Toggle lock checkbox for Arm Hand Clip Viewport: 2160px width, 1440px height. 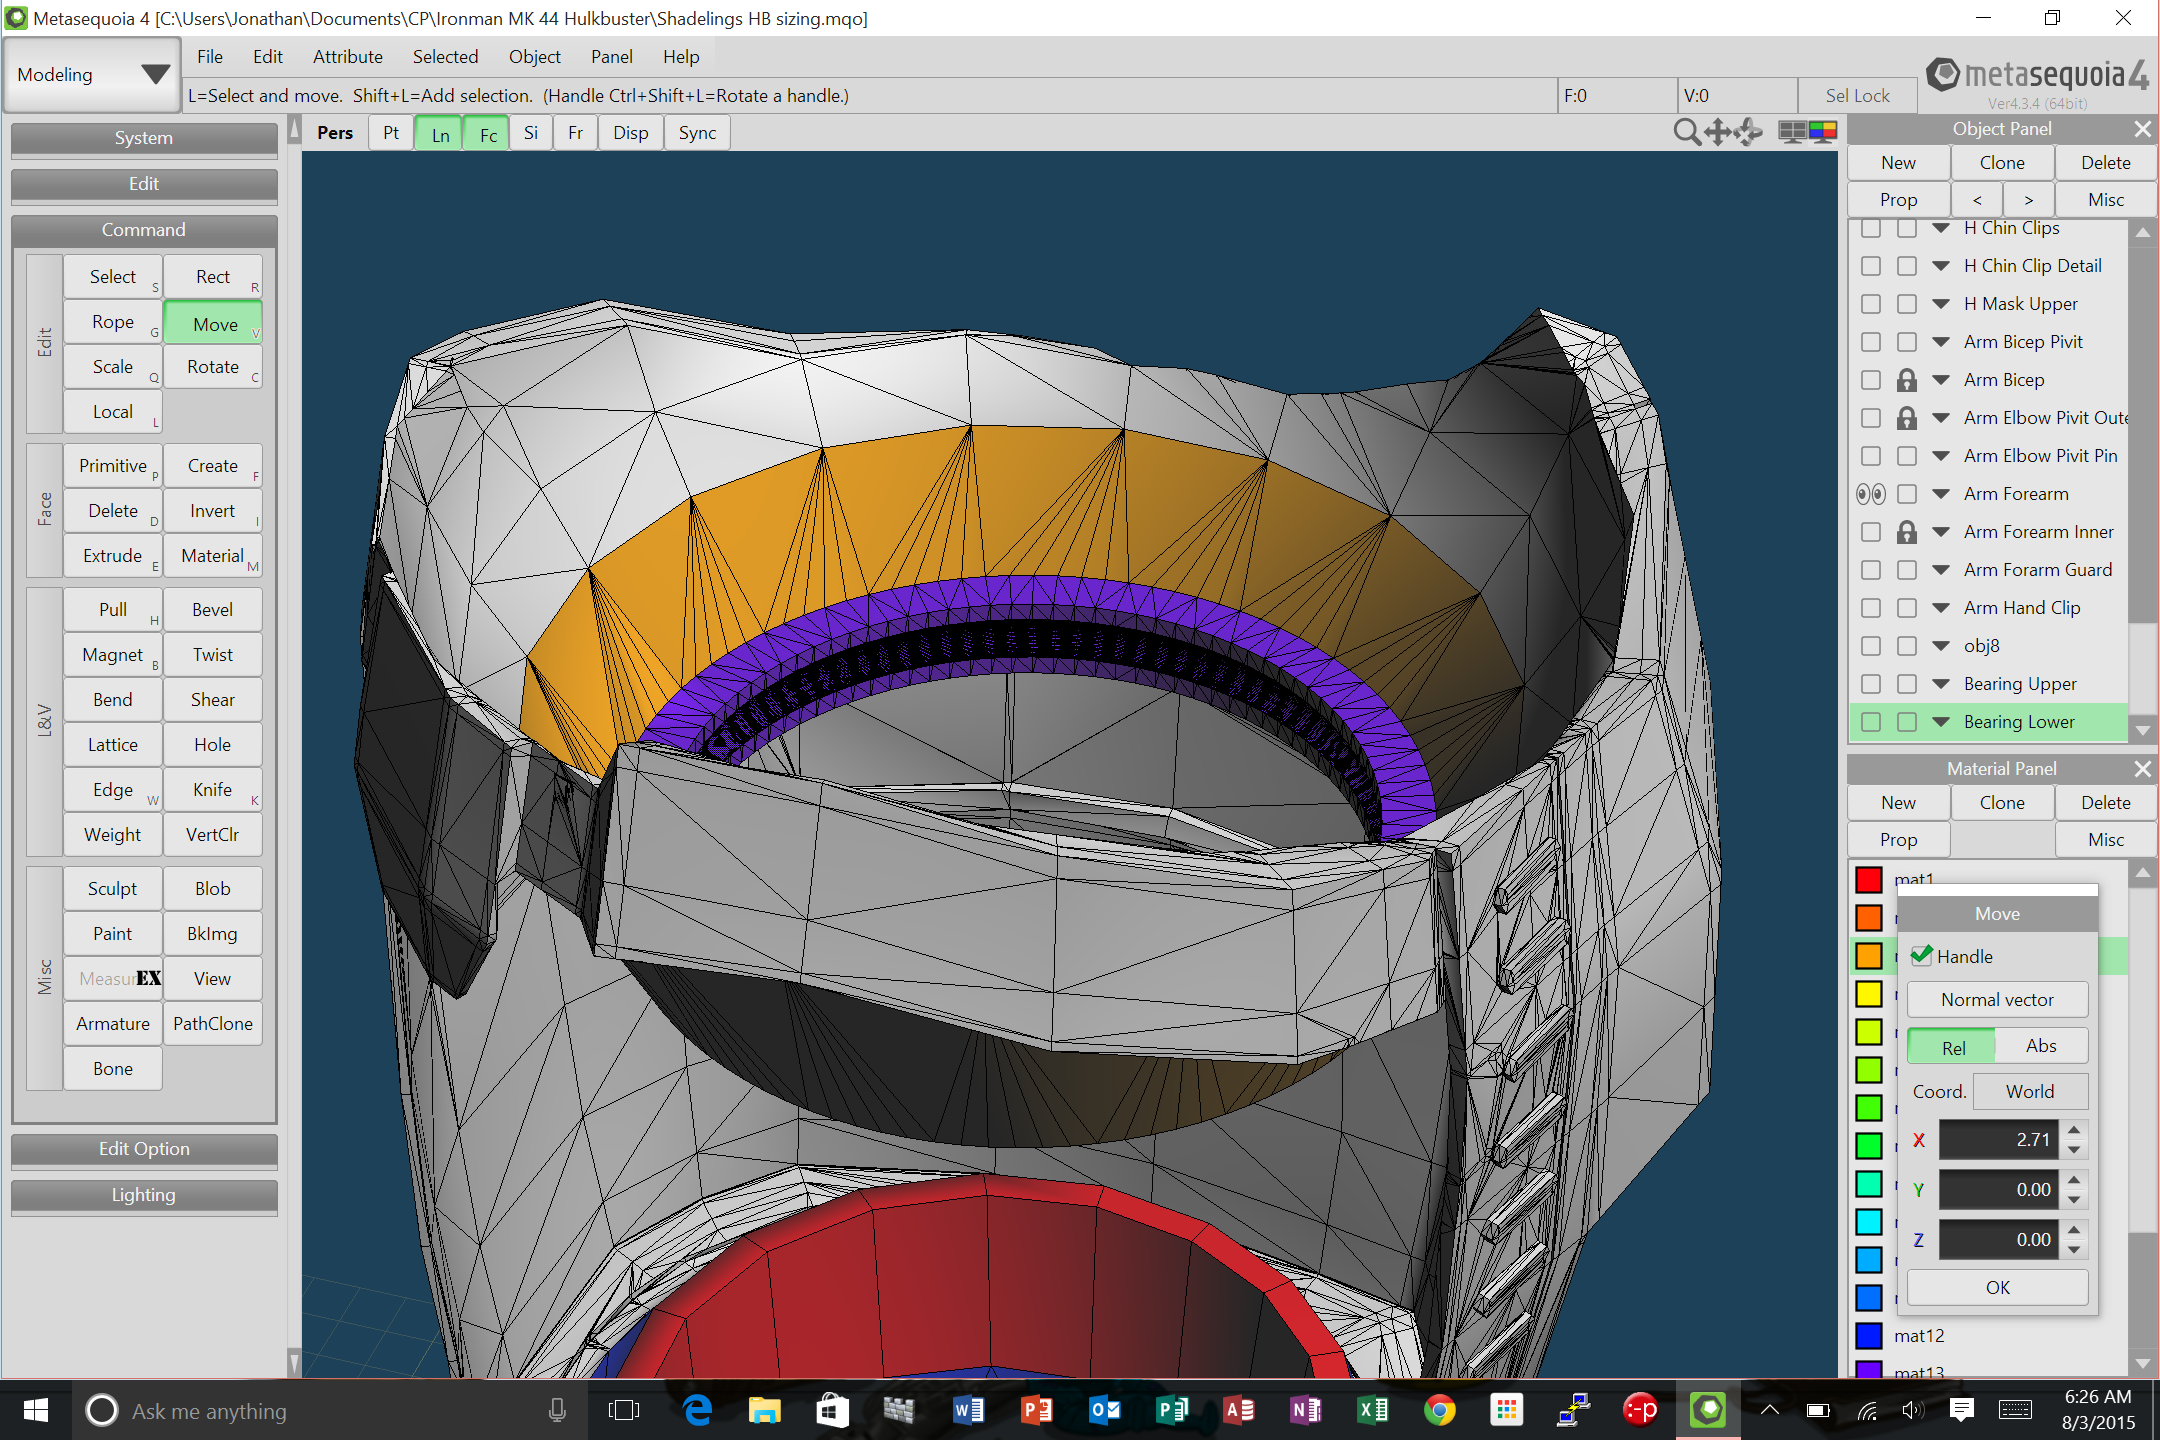click(1907, 608)
